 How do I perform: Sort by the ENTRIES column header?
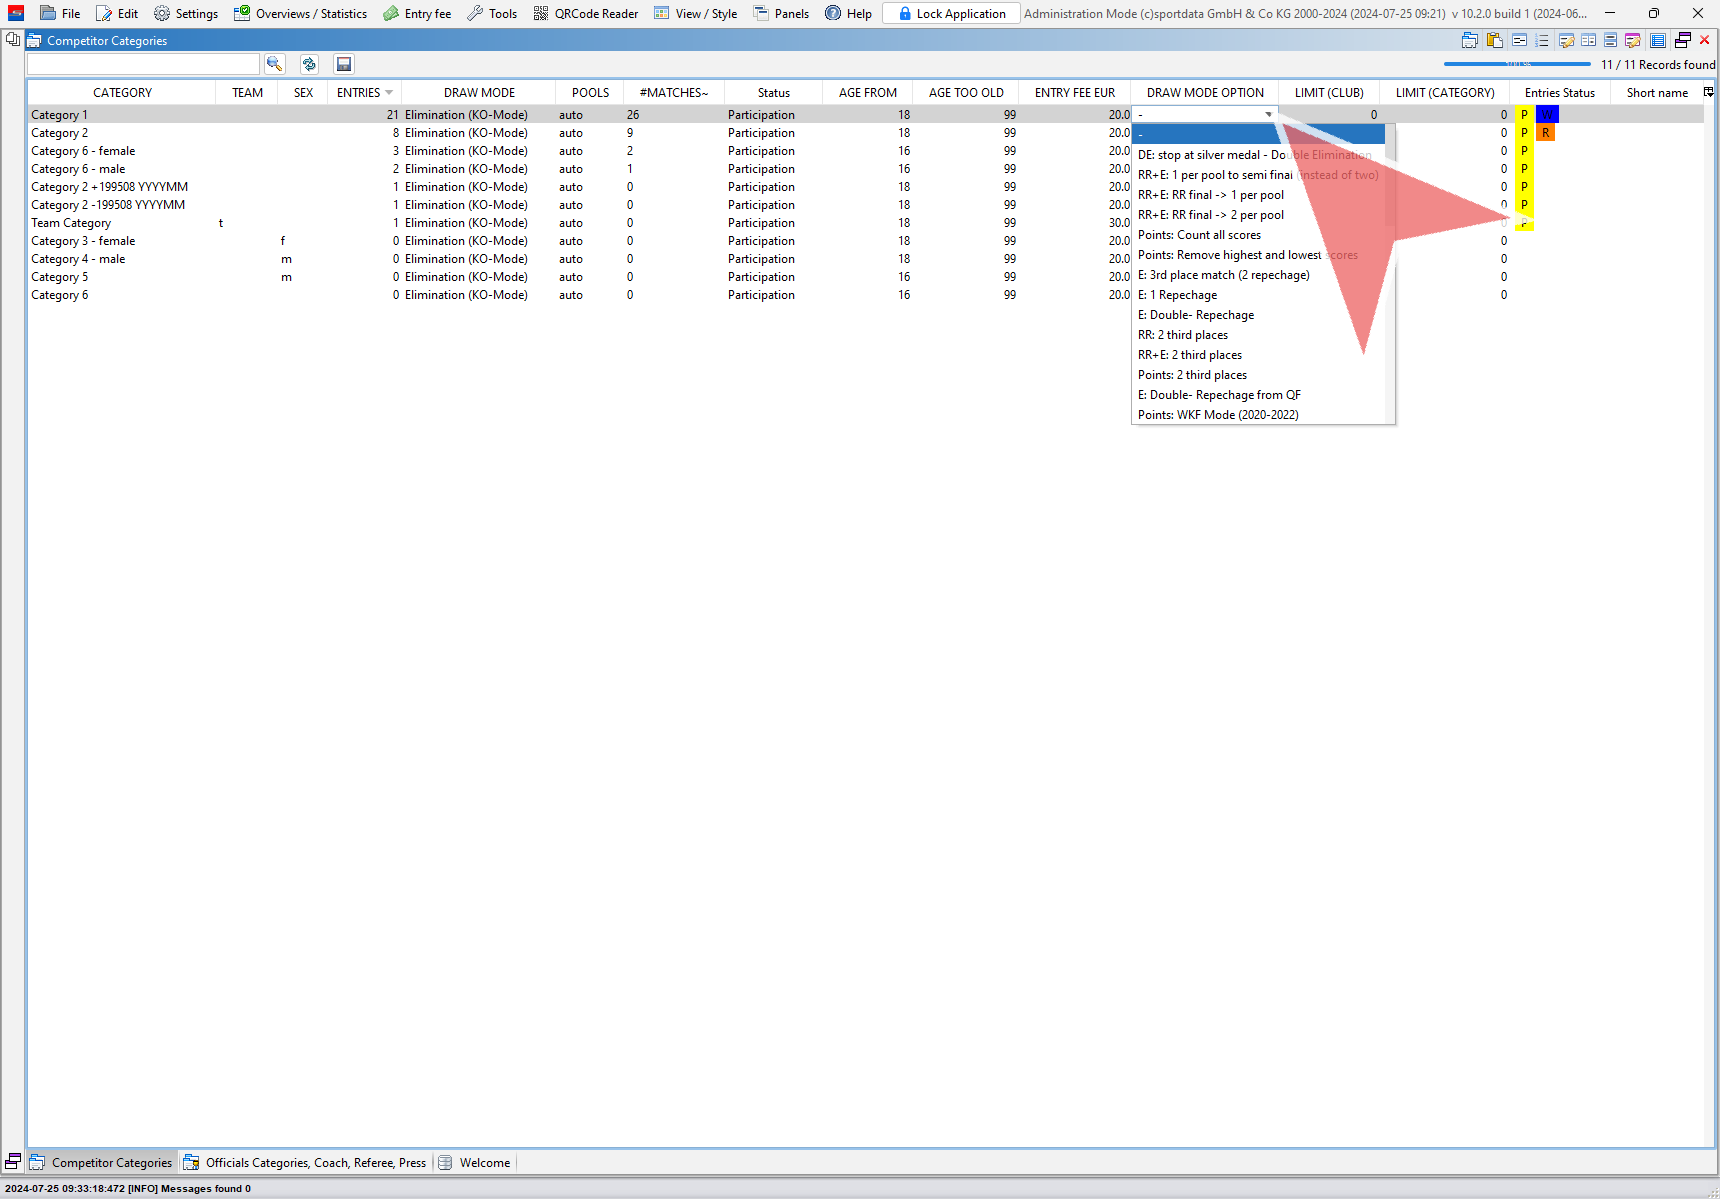tap(359, 93)
